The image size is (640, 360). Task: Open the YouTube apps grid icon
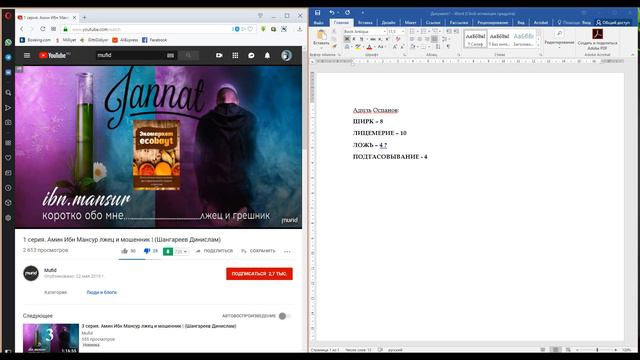(235, 55)
